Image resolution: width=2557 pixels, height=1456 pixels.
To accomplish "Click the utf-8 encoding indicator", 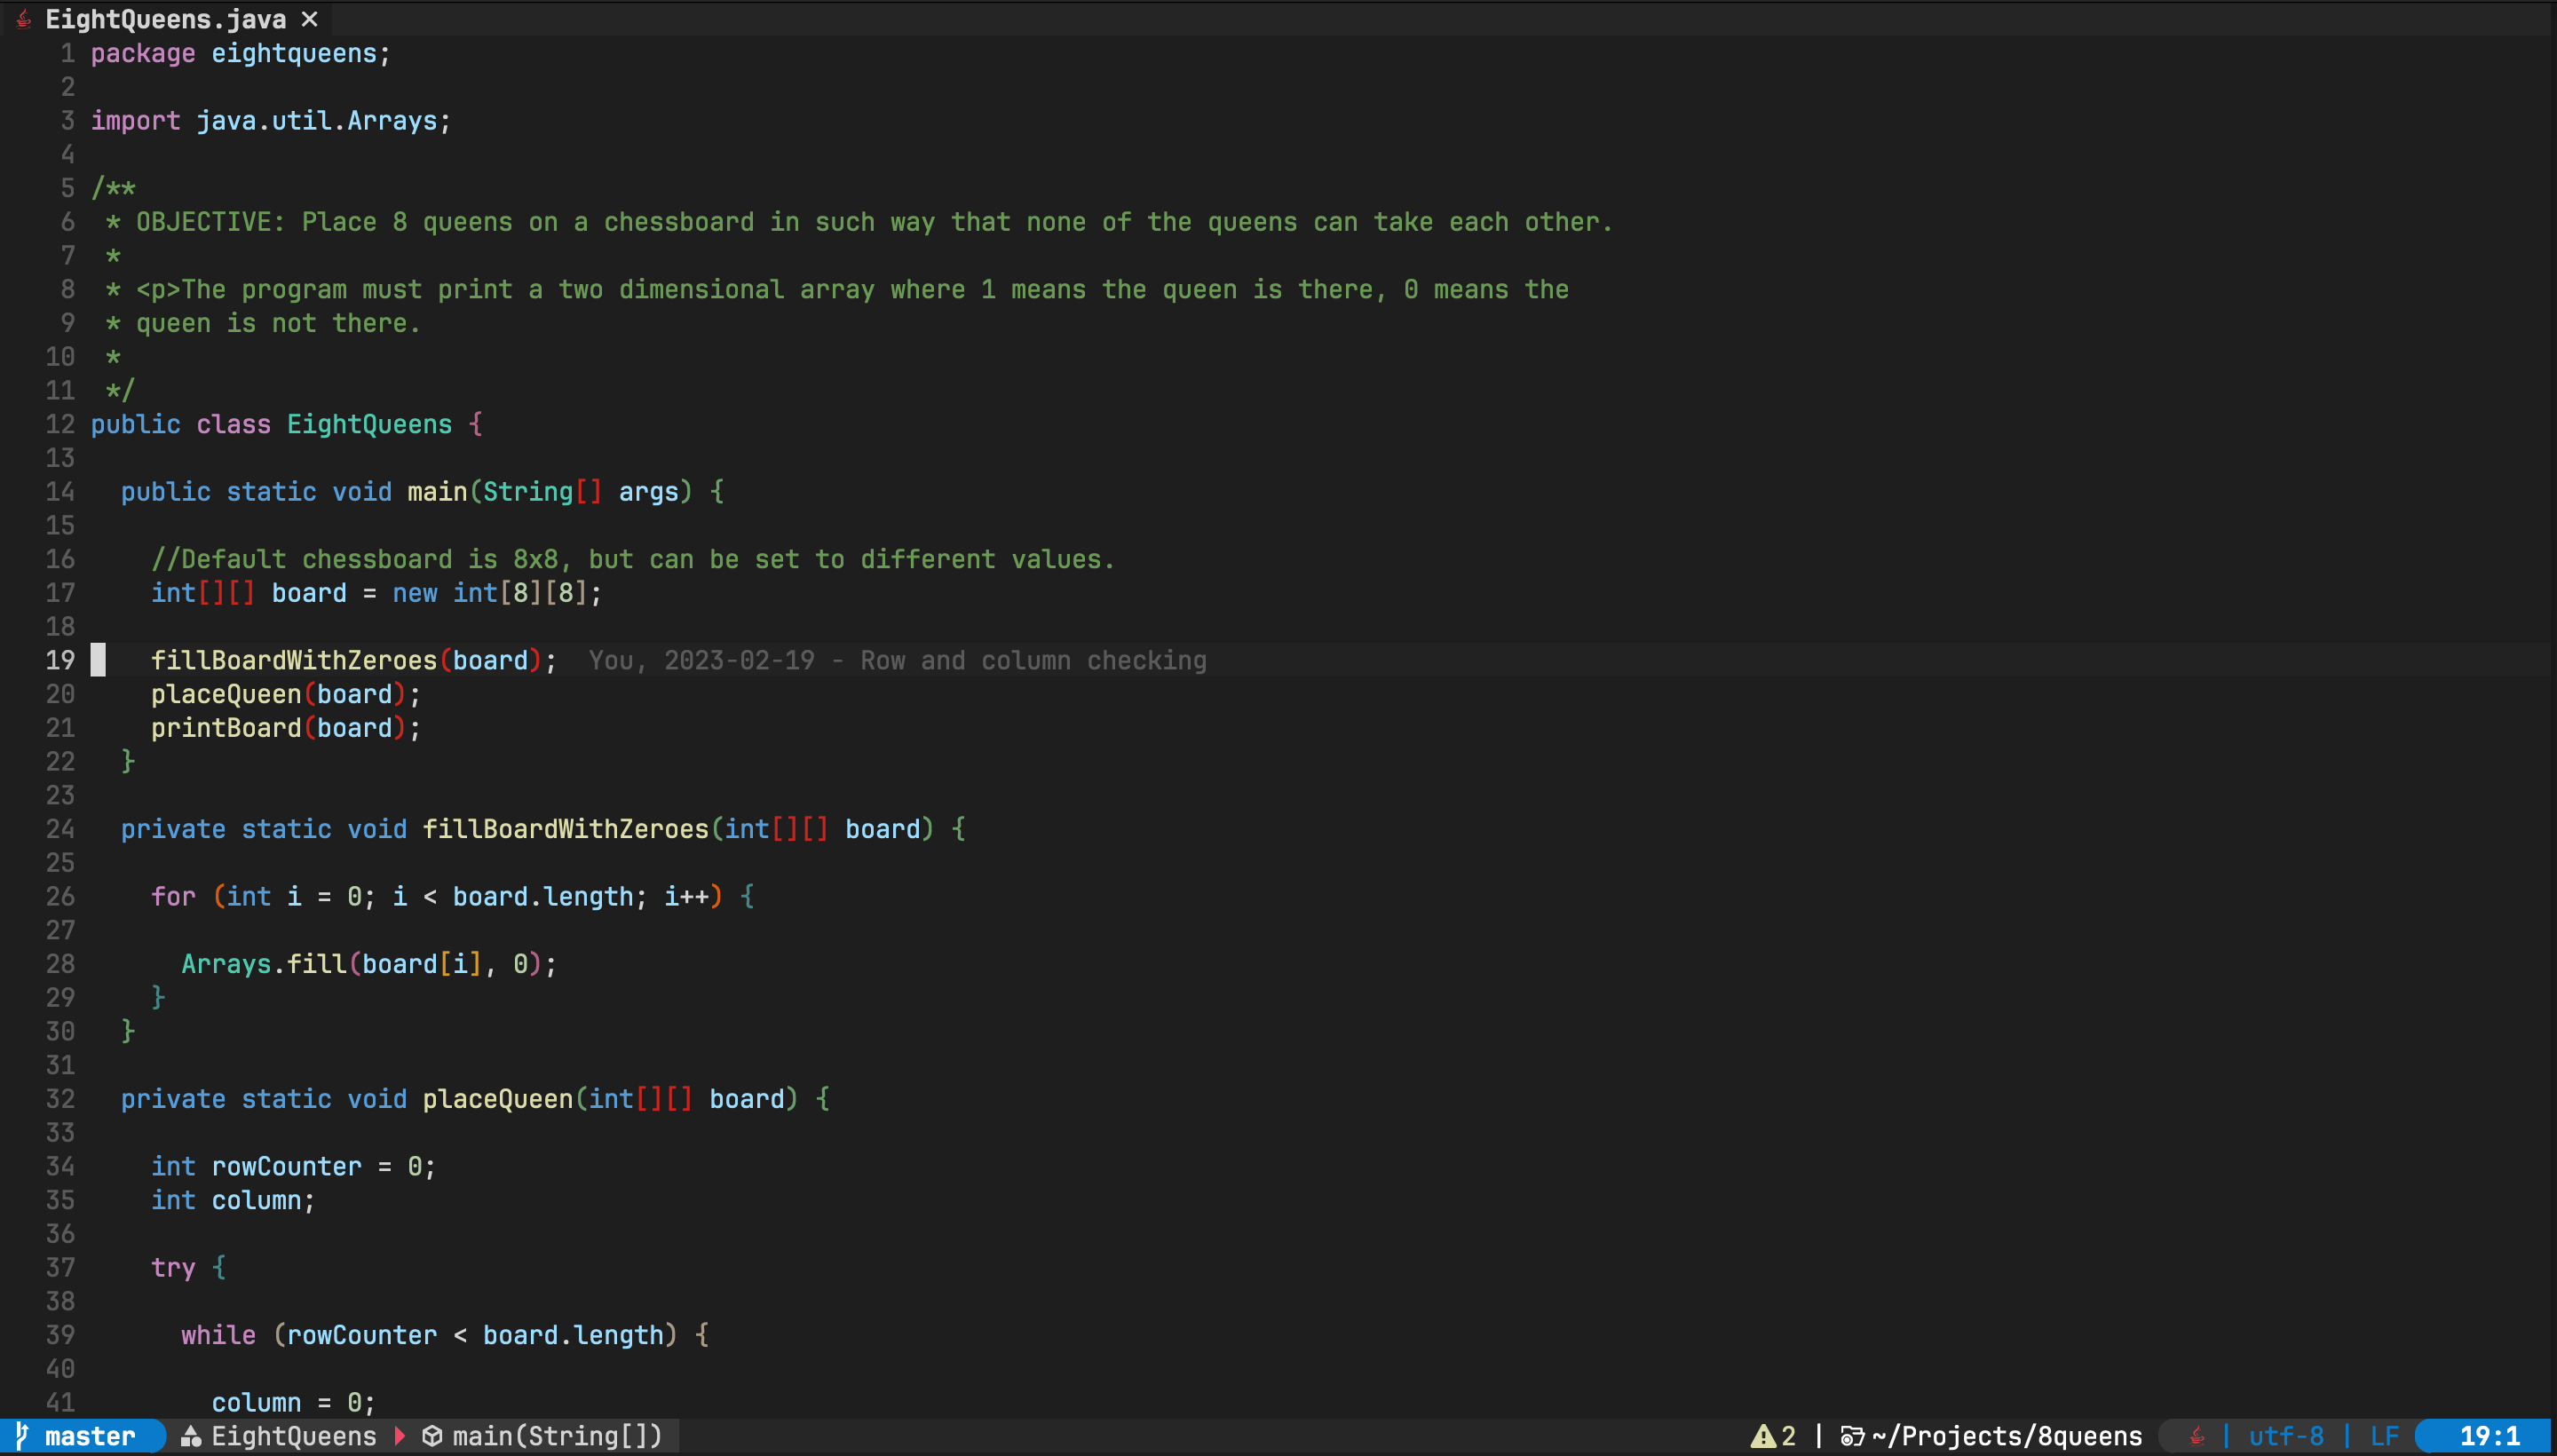I will (x=2286, y=1436).
